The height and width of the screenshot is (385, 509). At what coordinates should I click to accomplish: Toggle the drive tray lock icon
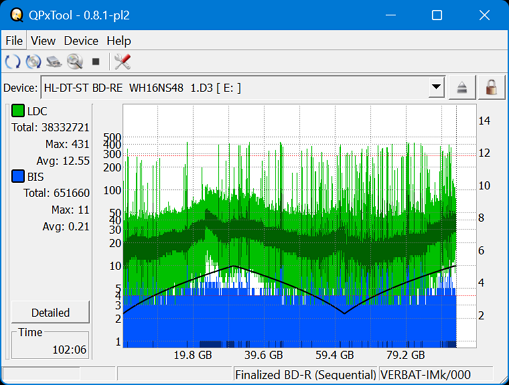pyautogui.click(x=491, y=88)
